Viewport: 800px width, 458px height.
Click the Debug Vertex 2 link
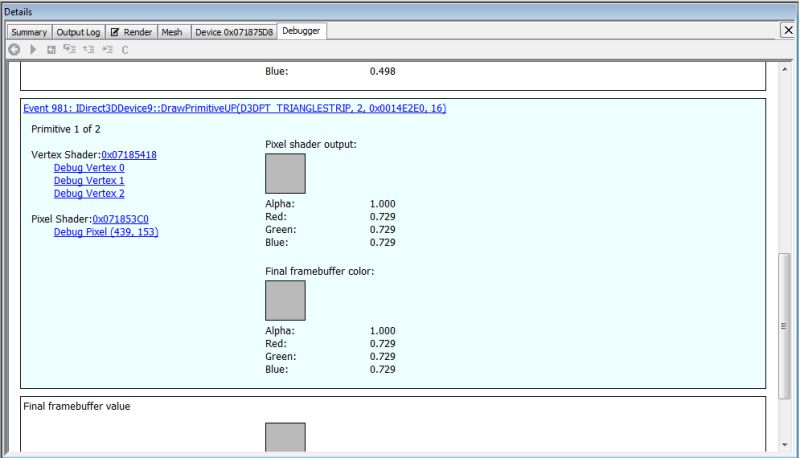tap(89, 193)
